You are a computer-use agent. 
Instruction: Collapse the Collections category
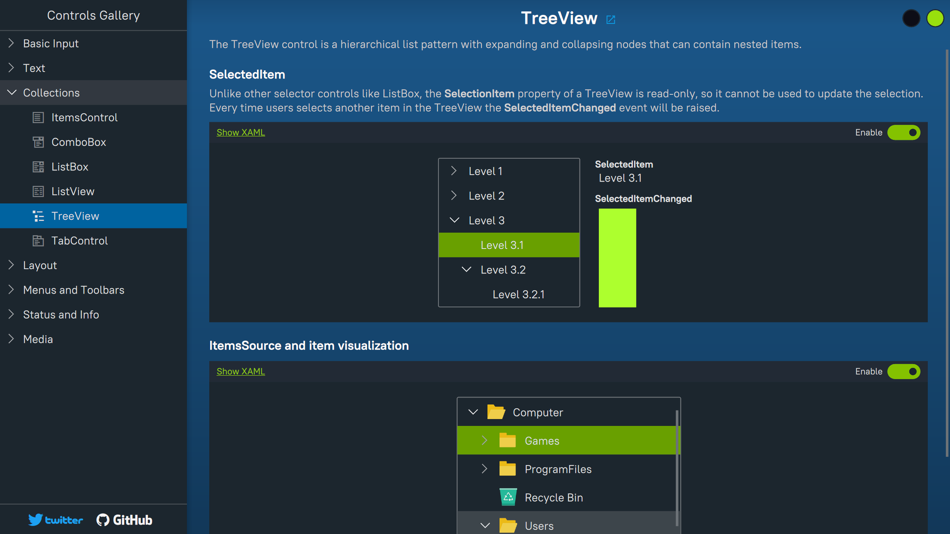(12, 93)
